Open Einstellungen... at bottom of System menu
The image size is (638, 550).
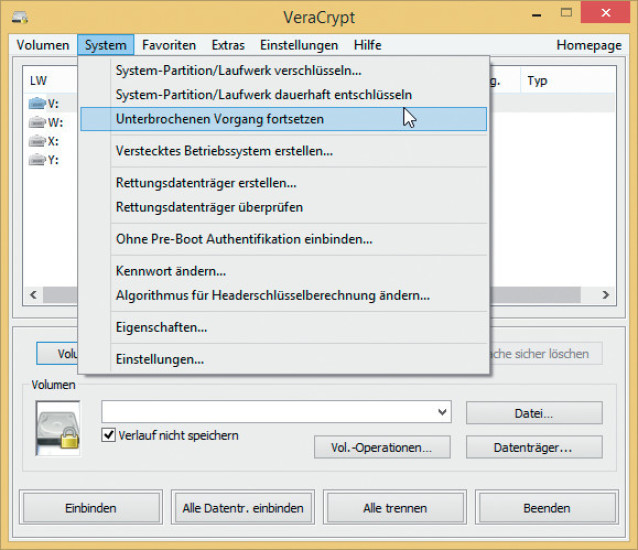tap(284, 359)
